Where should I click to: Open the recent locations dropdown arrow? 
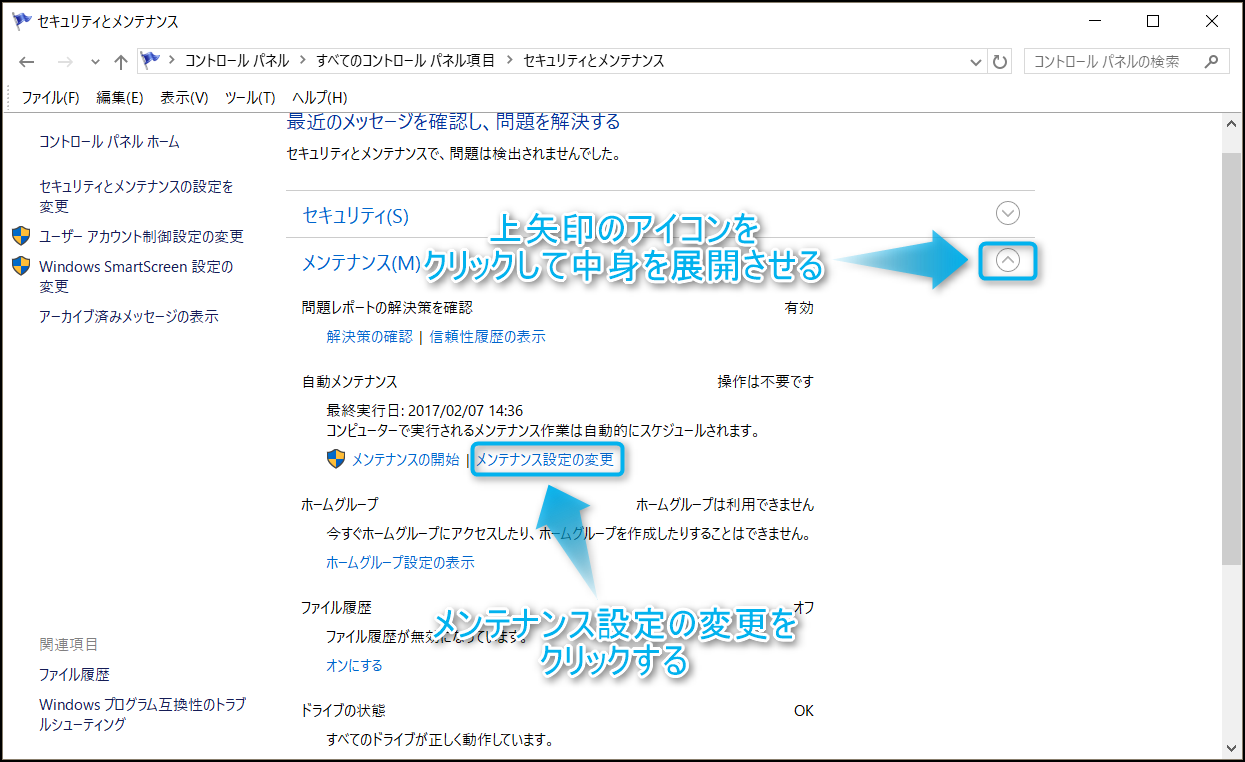pos(96,62)
